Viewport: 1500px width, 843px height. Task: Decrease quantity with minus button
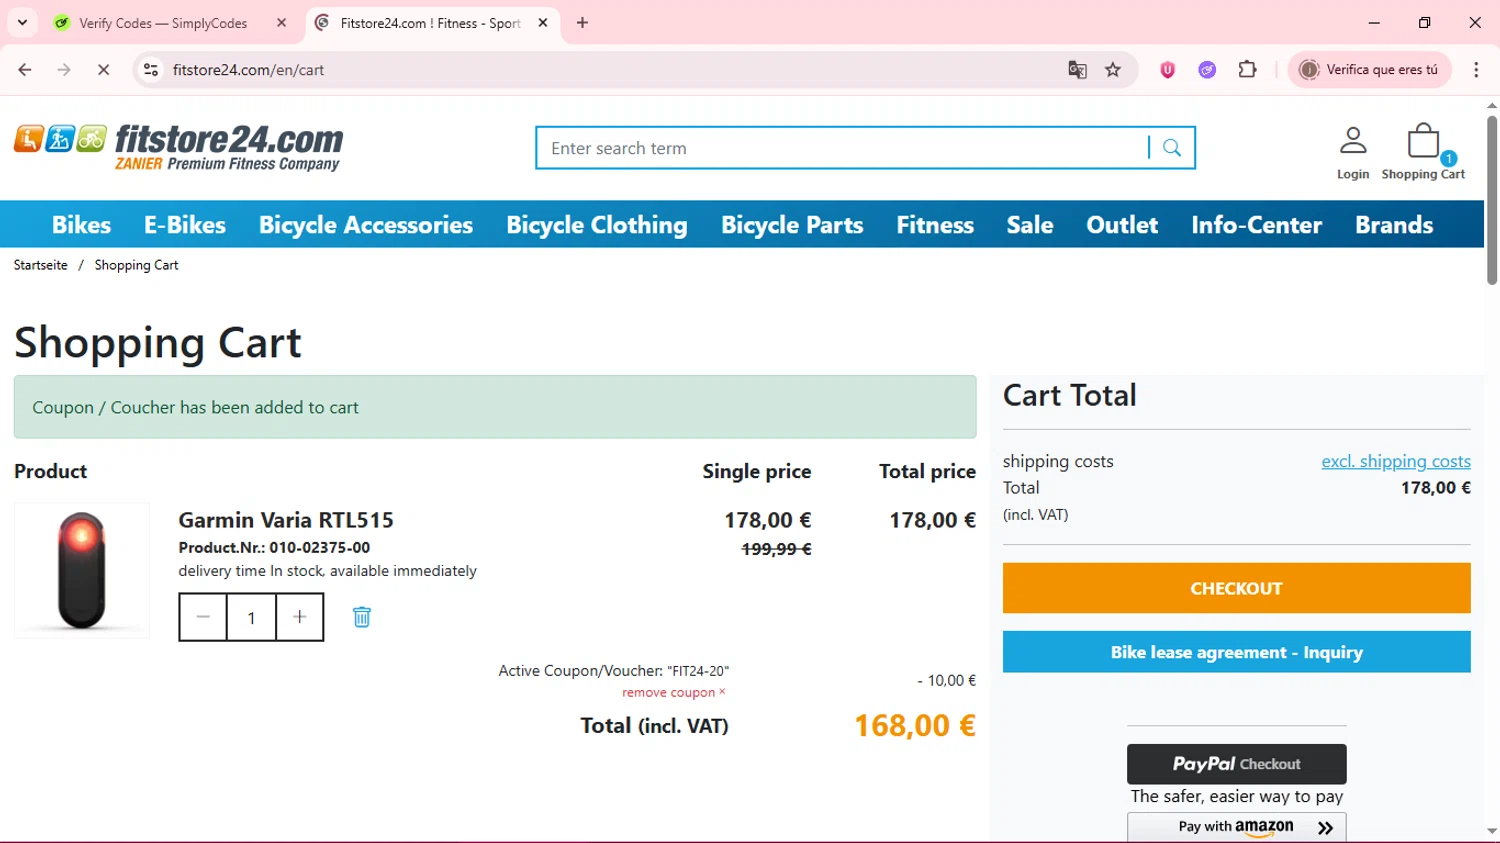(x=203, y=617)
